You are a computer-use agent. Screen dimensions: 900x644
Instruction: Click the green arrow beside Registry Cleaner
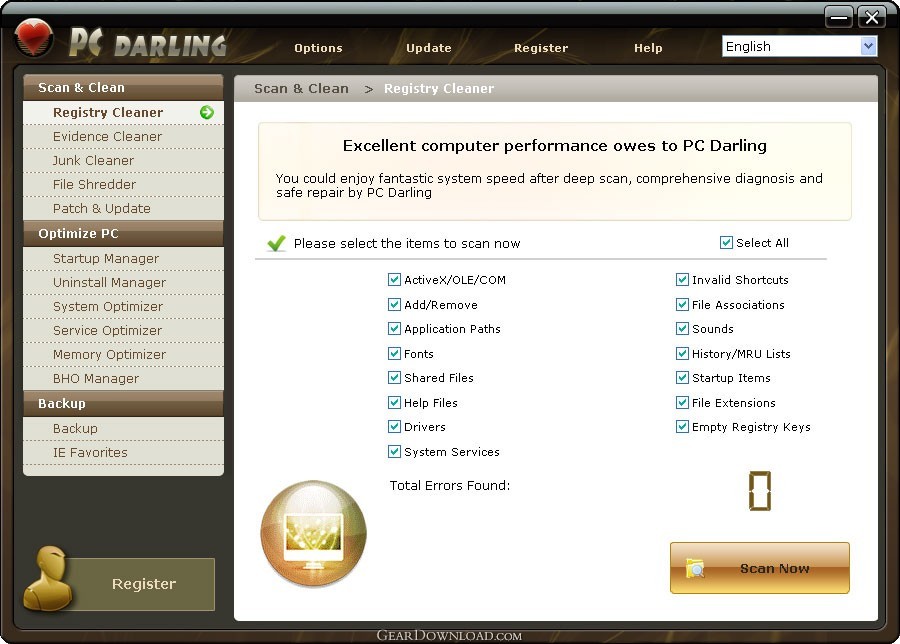tap(207, 112)
